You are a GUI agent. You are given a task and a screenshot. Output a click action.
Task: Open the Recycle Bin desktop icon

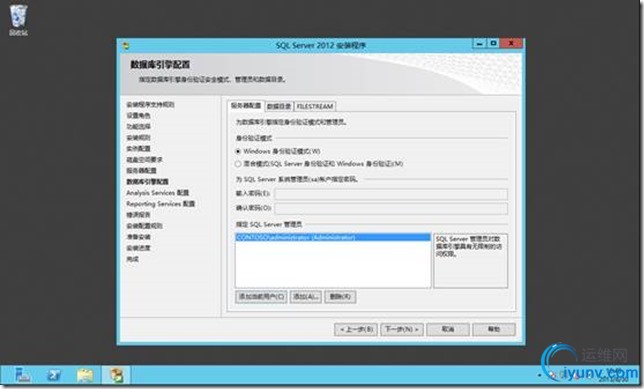coord(18,20)
